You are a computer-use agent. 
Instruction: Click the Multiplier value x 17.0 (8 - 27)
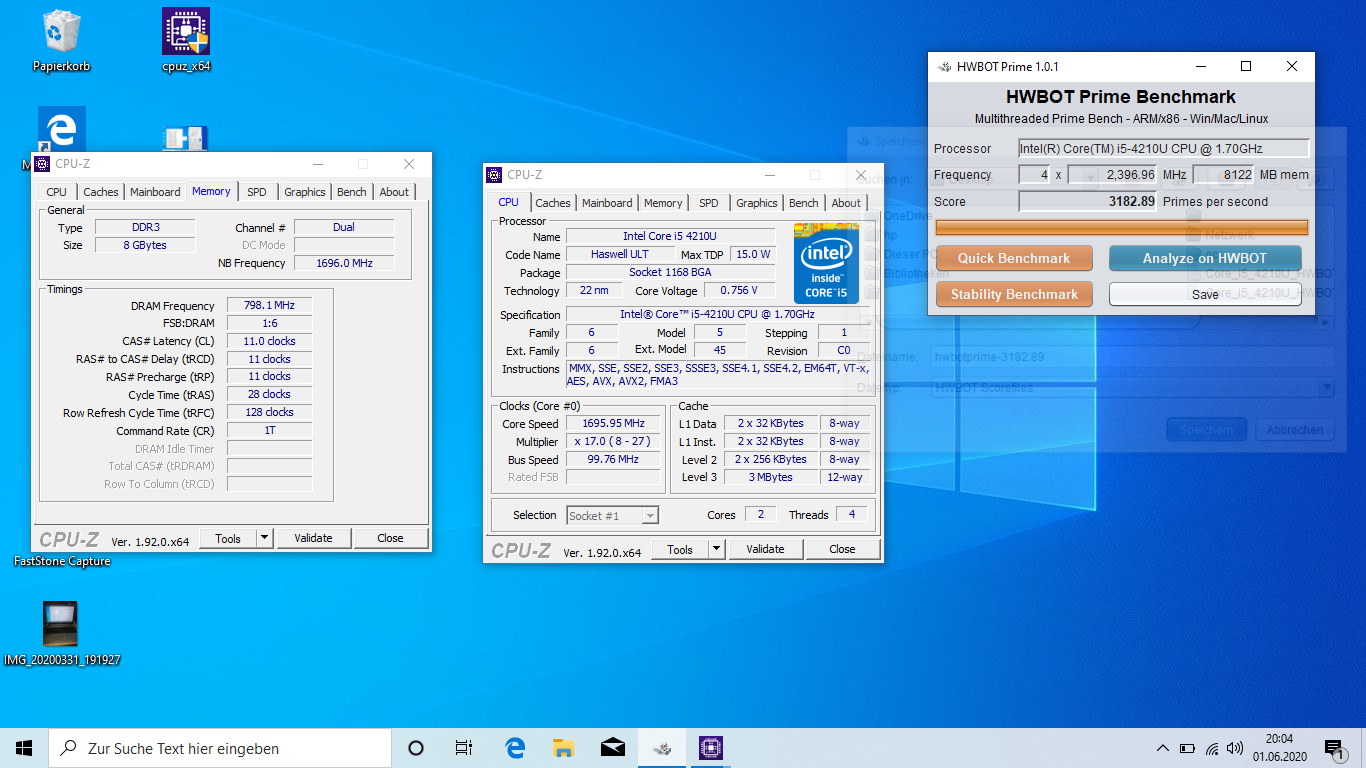[613, 441]
